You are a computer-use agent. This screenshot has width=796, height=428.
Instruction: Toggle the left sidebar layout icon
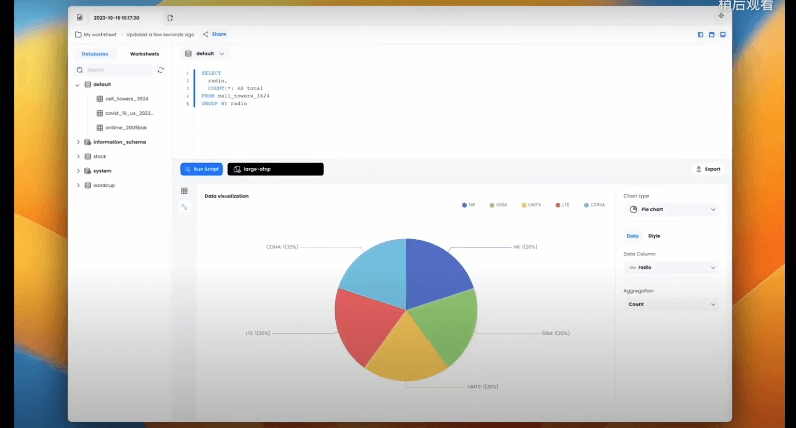tap(700, 34)
